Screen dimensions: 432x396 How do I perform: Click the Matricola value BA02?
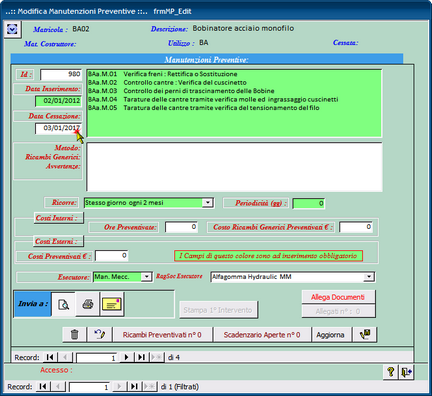(x=81, y=29)
